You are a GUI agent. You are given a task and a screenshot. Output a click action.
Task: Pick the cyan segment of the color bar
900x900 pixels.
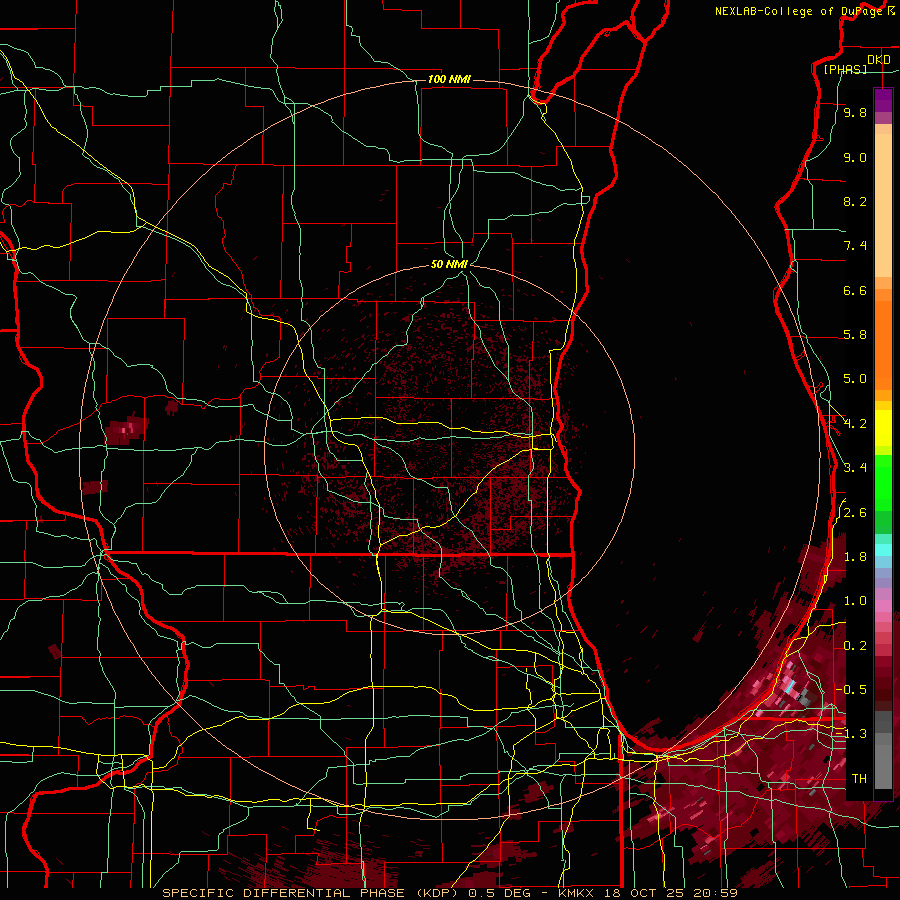pyautogui.click(x=883, y=549)
